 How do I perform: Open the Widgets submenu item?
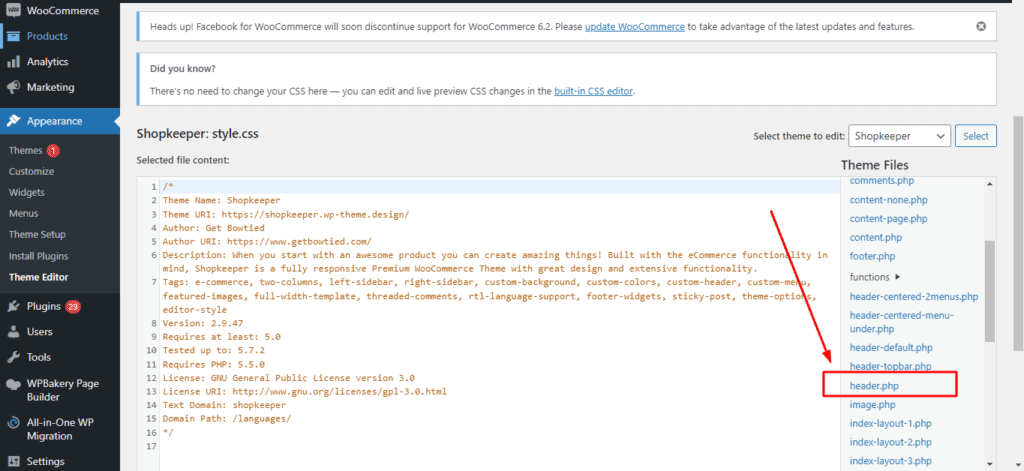click(x=27, y=193)
